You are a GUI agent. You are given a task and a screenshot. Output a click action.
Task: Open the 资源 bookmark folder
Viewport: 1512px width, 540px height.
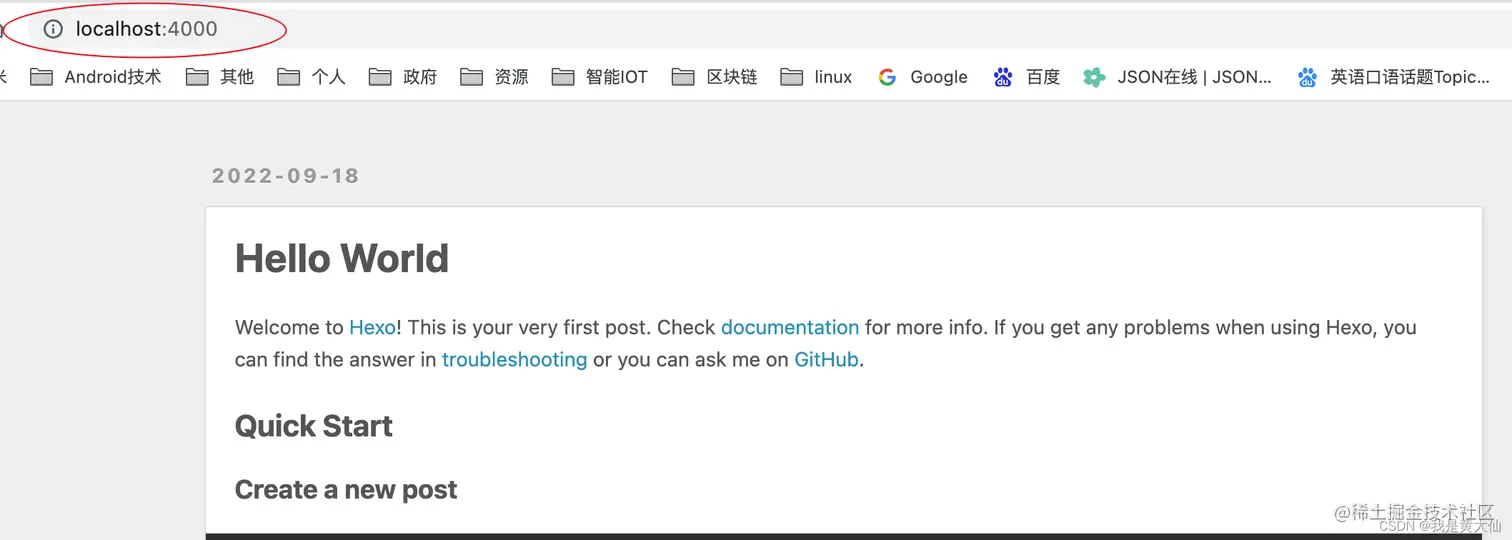tap(495, 77)
